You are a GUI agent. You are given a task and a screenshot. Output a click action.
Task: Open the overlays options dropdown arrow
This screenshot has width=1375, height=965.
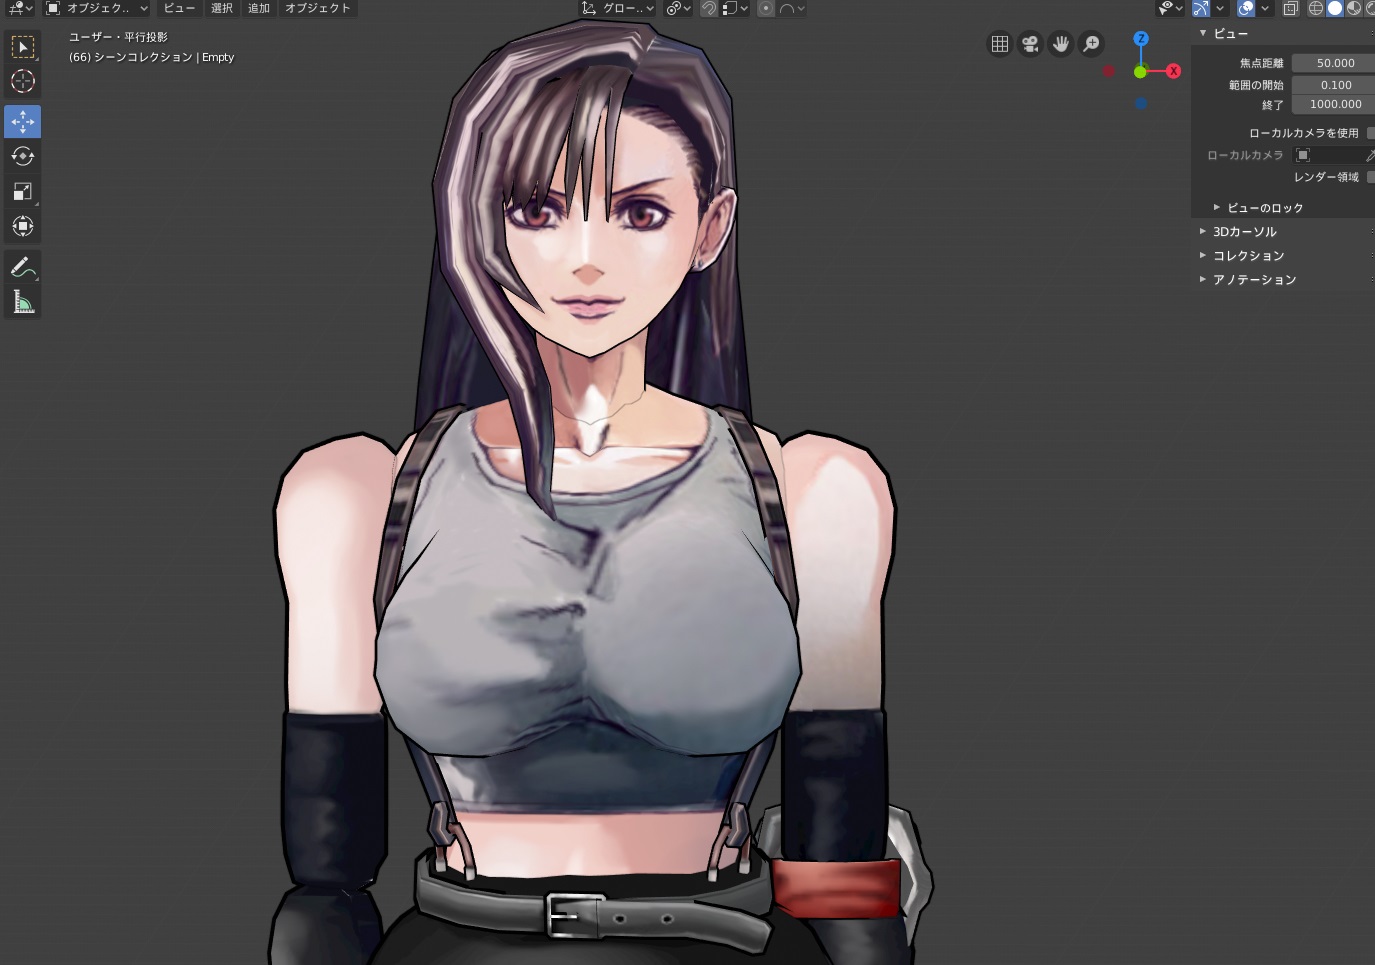click(1265, 8)
